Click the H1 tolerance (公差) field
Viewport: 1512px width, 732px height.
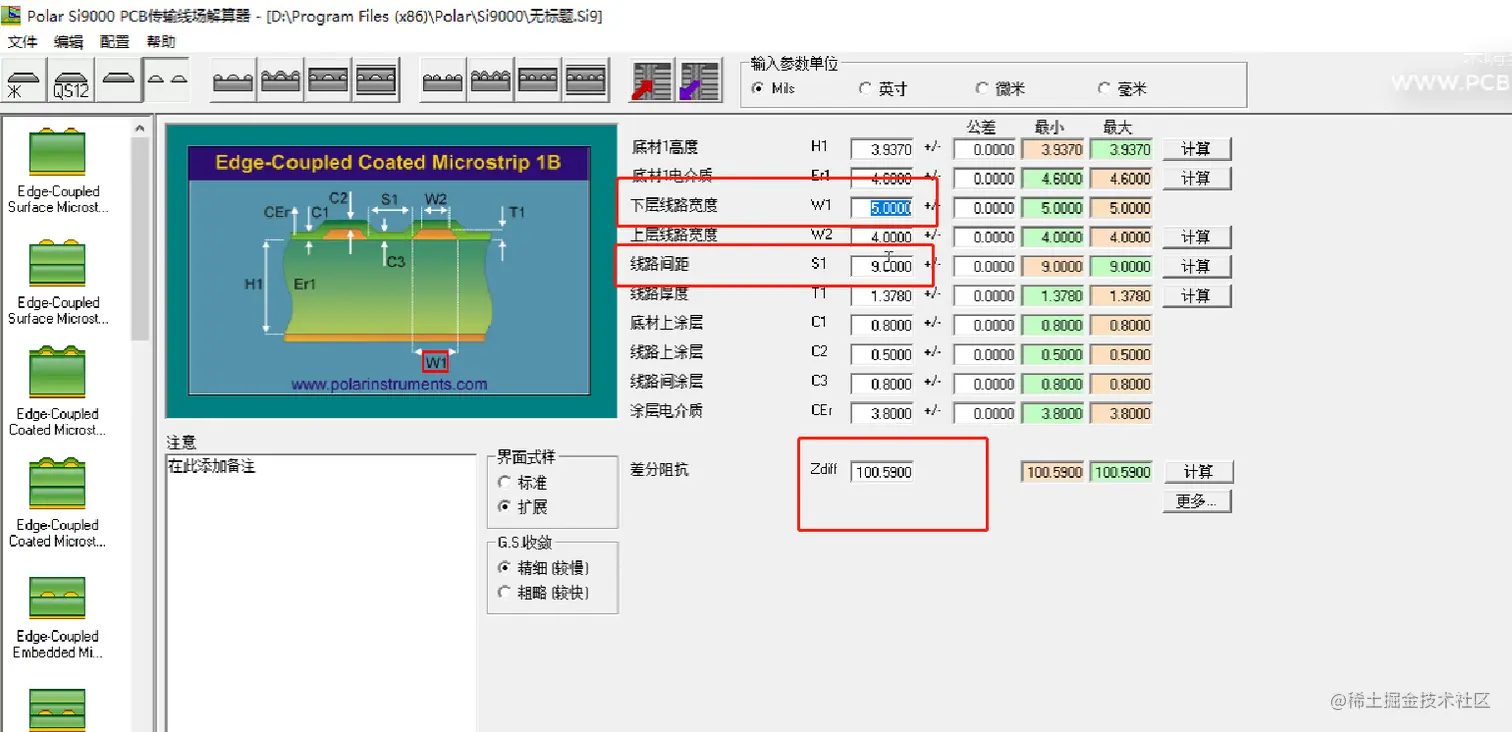point(985,149)
